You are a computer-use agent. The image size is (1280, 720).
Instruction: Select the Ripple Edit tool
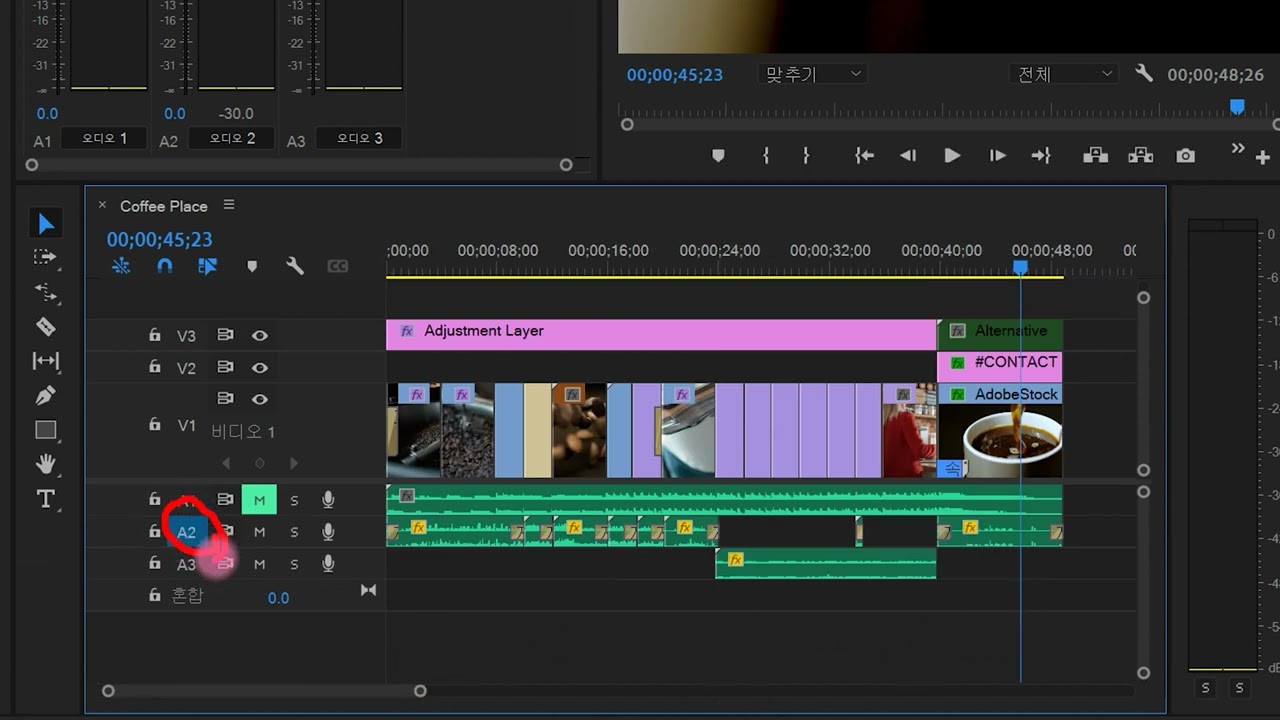(45, 292)
